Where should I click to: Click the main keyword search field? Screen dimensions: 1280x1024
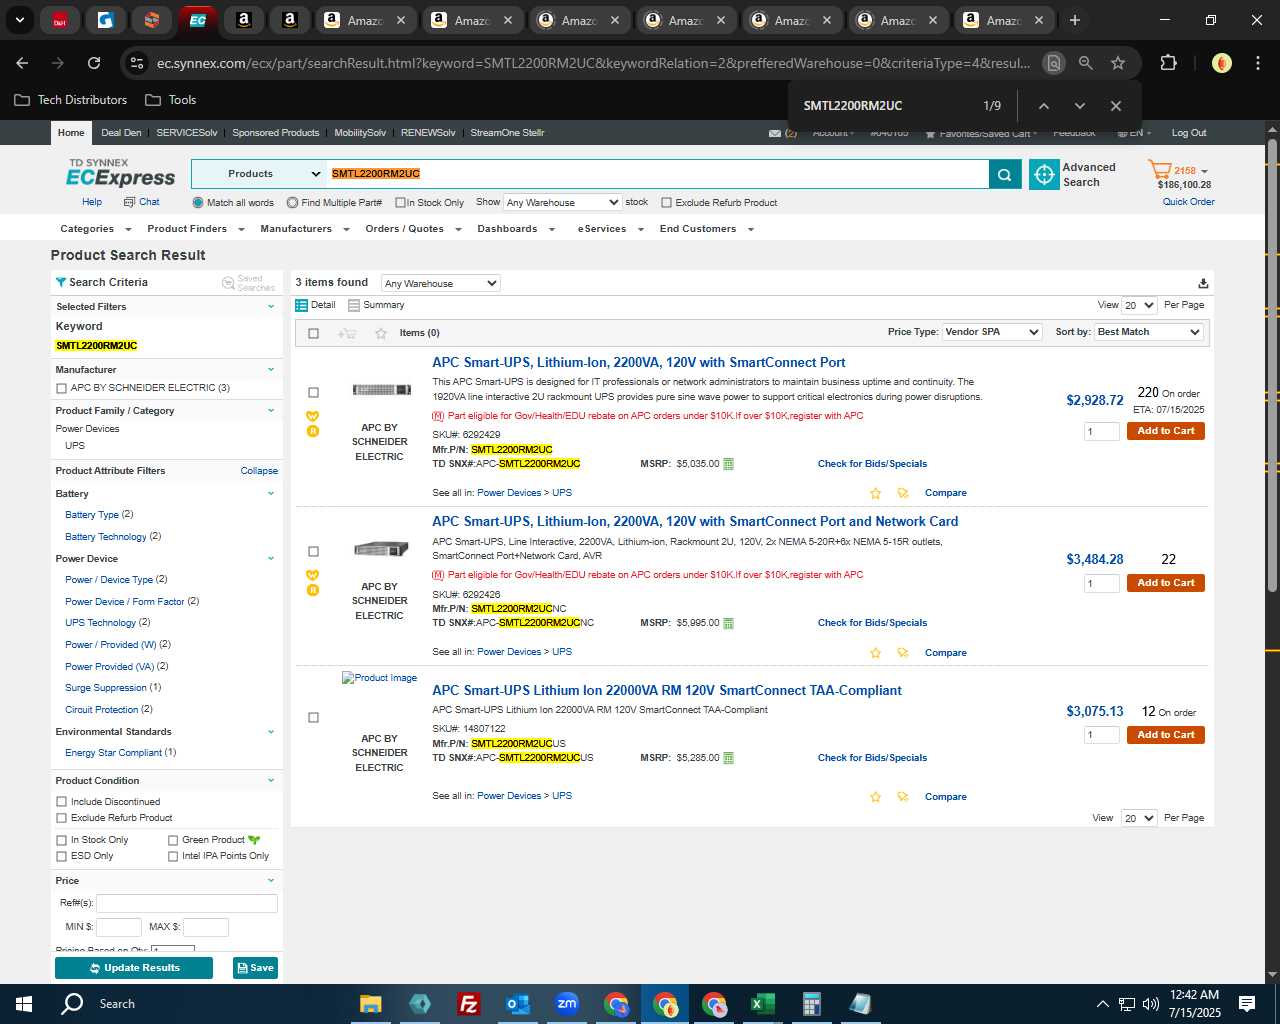(x=658, y=174)
